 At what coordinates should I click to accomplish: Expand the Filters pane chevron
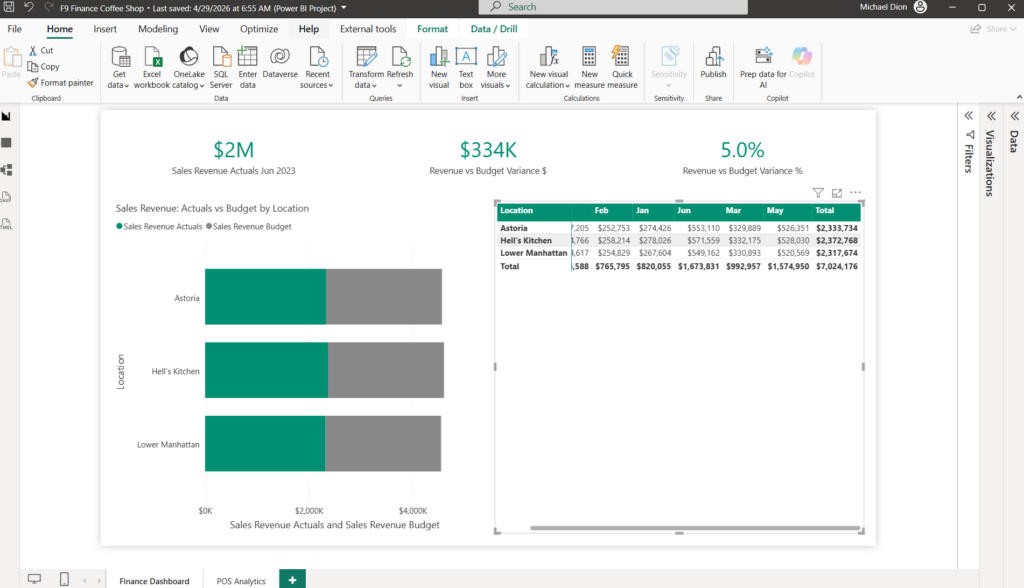click(968, 116)
